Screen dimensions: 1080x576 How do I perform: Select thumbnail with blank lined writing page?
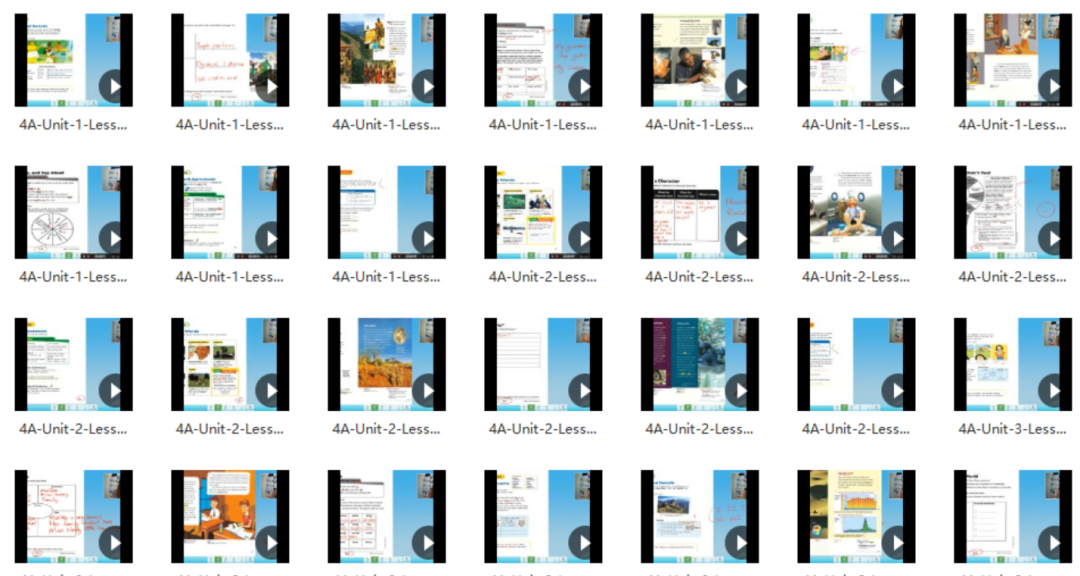(x=543, y=364)
